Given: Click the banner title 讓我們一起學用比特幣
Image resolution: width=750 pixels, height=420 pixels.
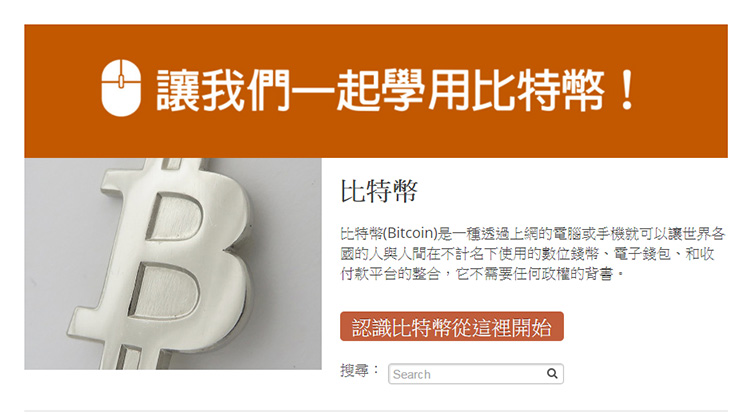Looking at the screenshot, I should (380, 90).
